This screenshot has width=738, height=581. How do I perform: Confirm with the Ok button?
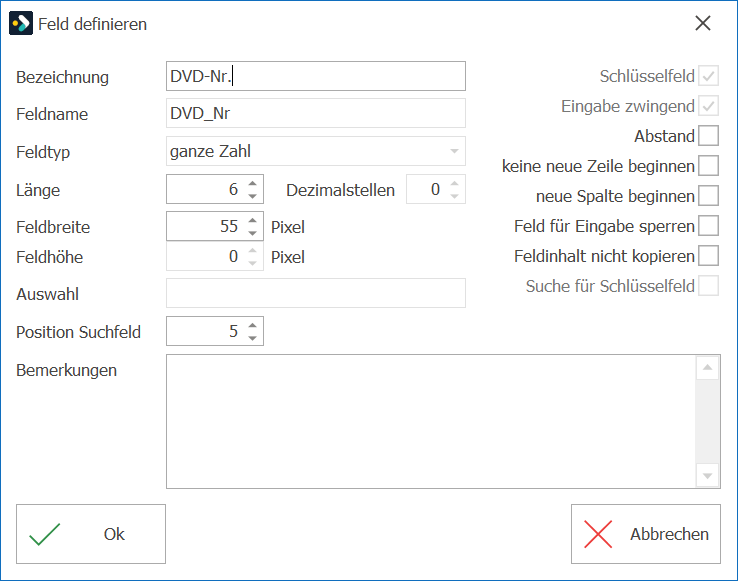click(91, 534)
